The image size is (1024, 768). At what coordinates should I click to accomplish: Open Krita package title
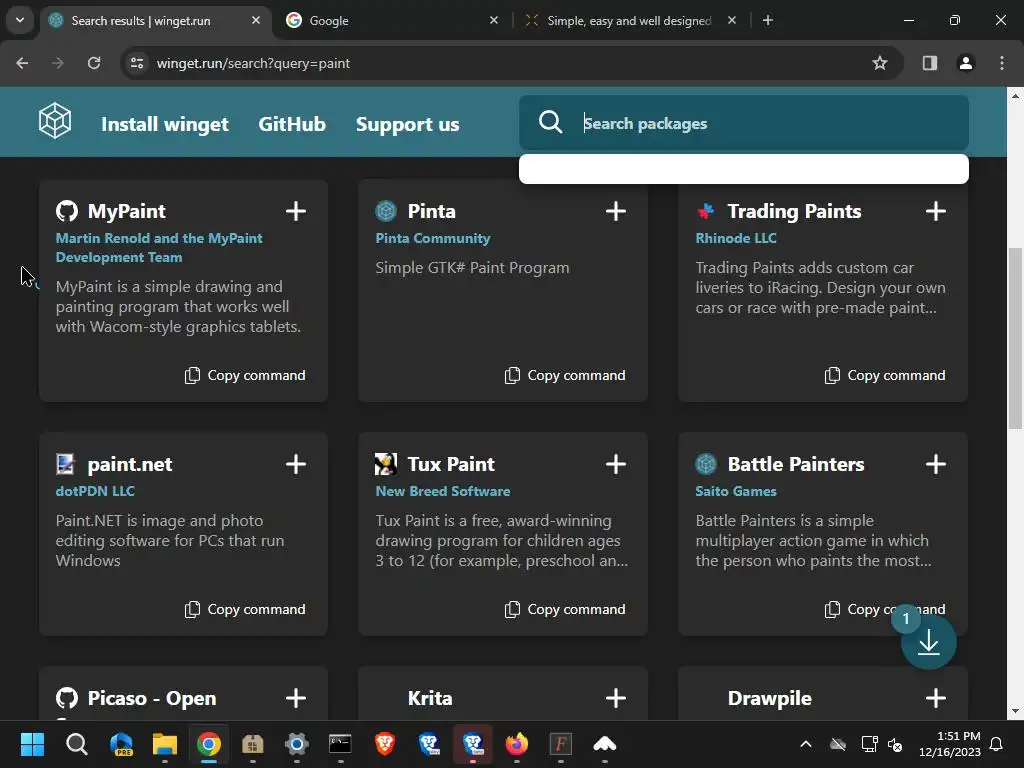(430, 698)
